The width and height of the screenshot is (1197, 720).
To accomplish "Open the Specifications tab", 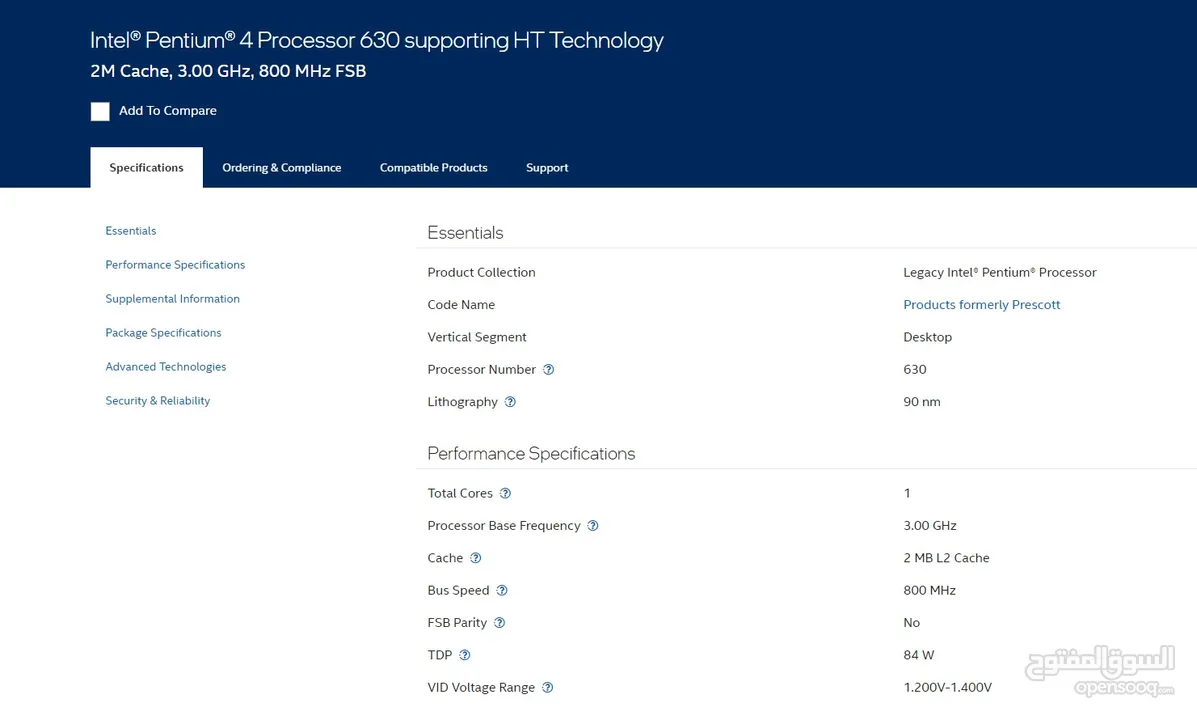I will tap(147, 167).
